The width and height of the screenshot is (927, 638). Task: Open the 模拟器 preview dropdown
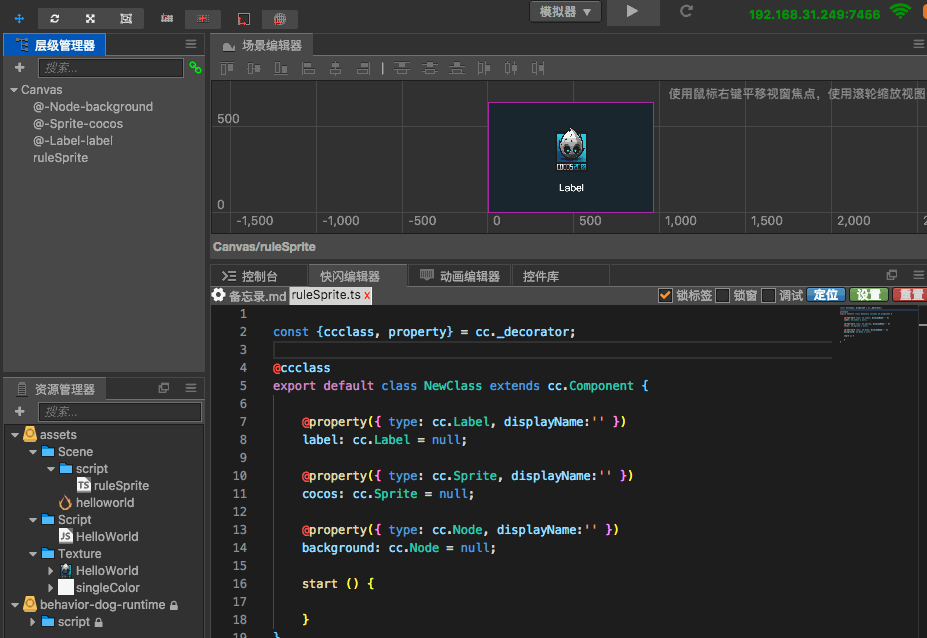(565, 11)
